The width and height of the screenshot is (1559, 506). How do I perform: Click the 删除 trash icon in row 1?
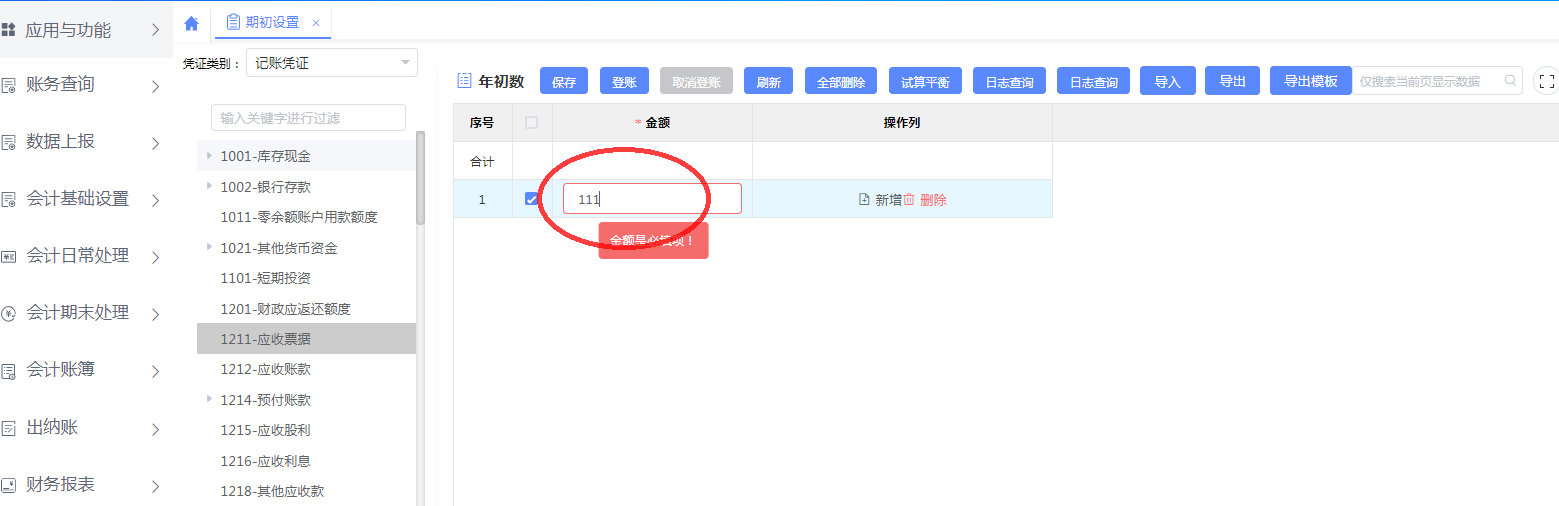tap(909, 200)
